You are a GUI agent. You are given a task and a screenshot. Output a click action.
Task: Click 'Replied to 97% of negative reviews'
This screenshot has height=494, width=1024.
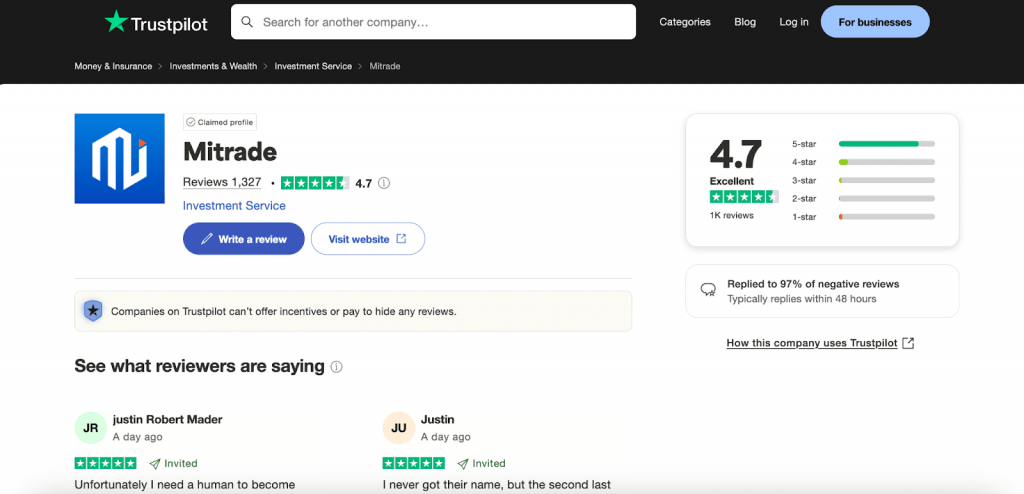813,284
